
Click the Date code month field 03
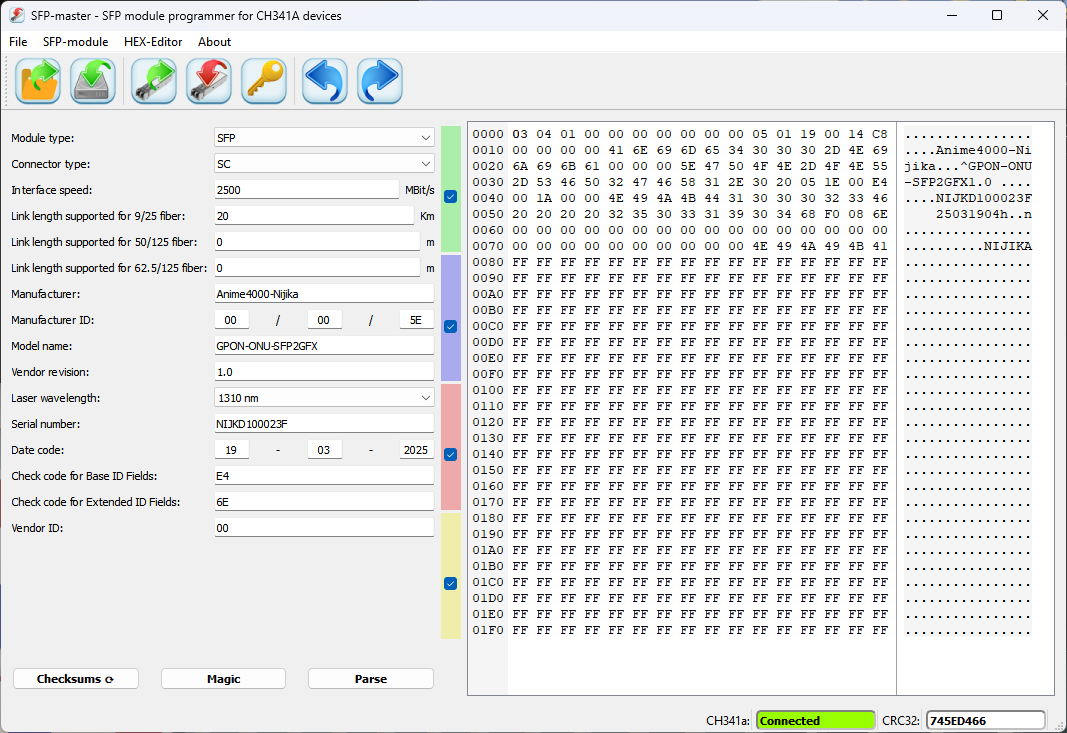point(324,450)
